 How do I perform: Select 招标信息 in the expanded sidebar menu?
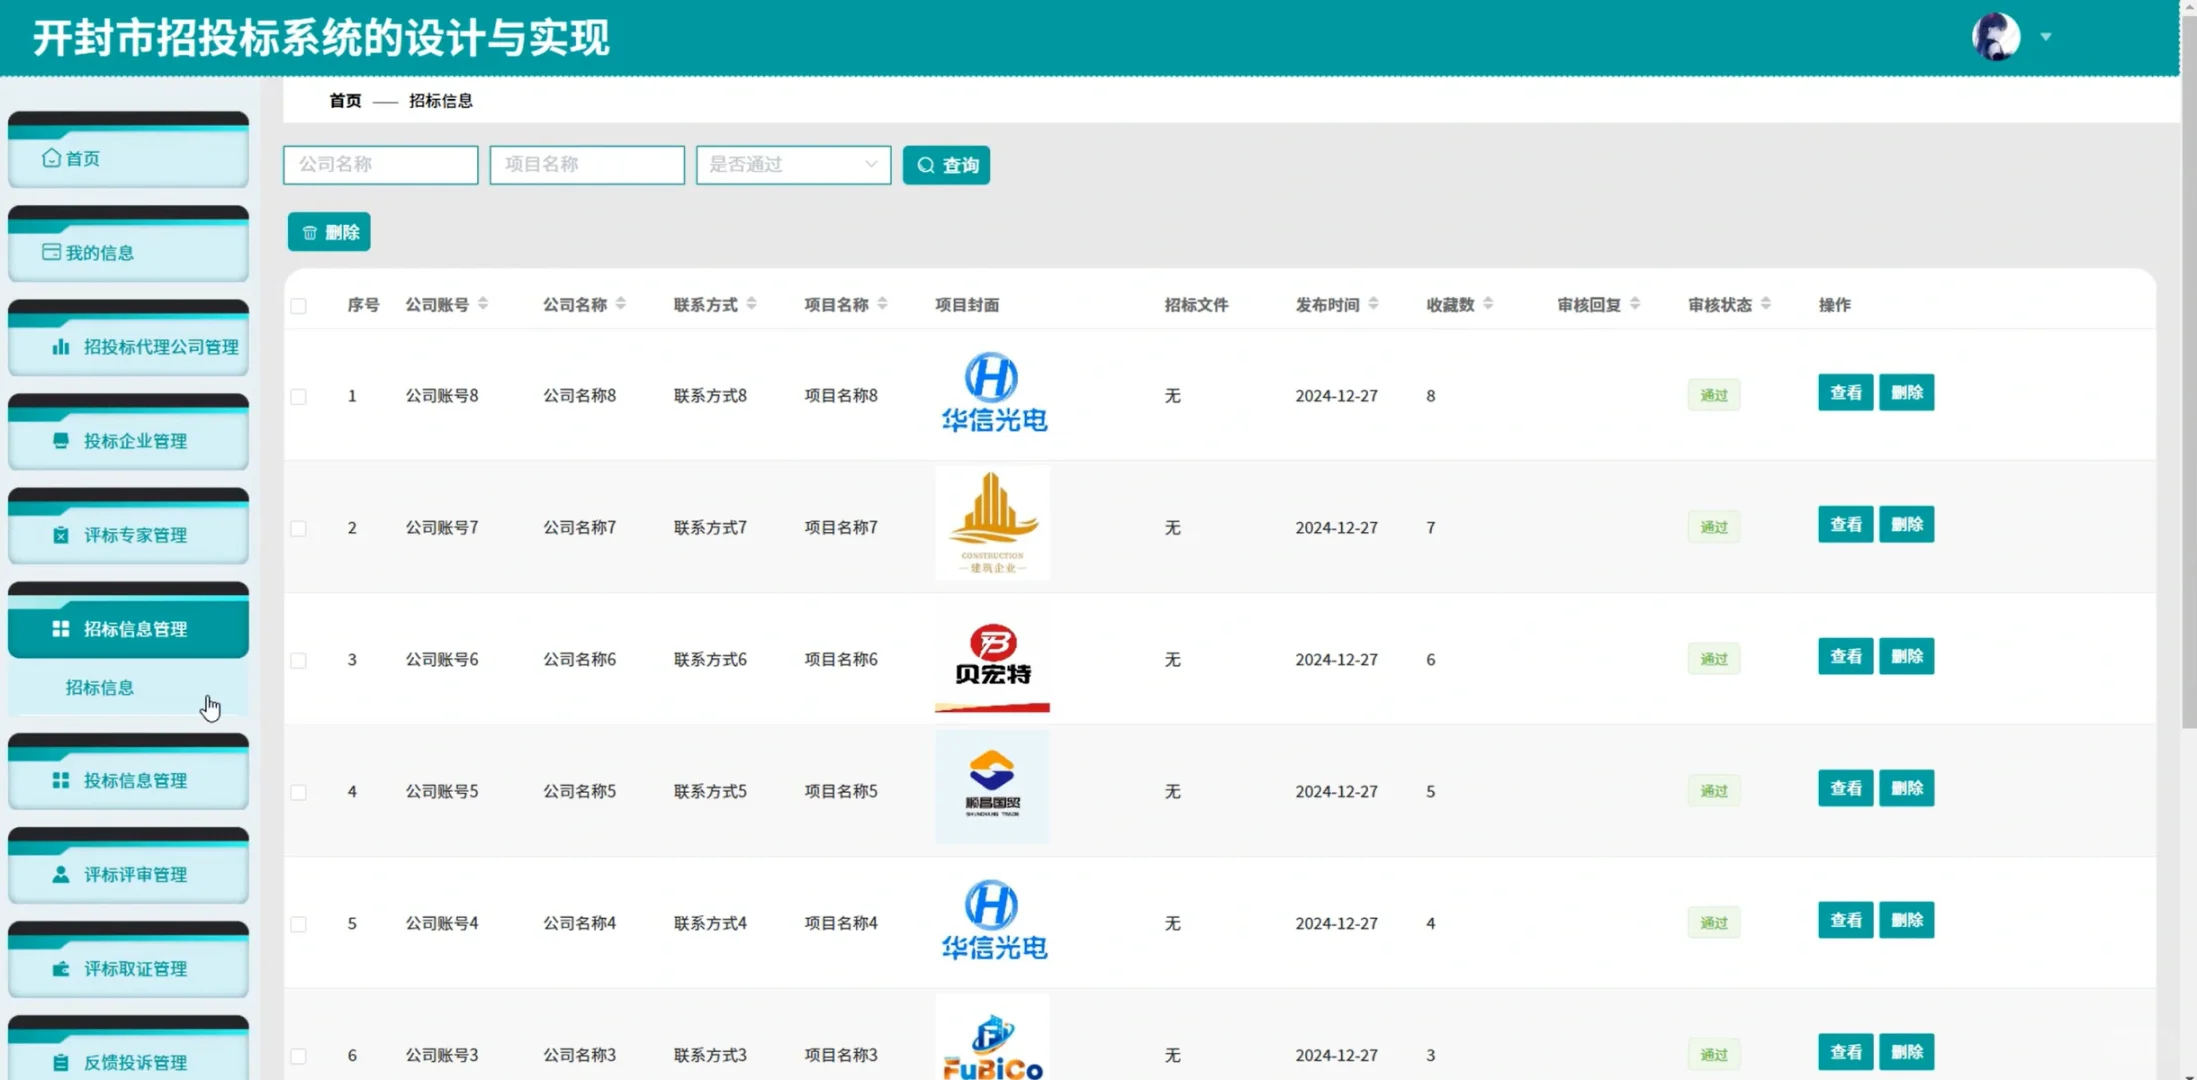(100, 687)
